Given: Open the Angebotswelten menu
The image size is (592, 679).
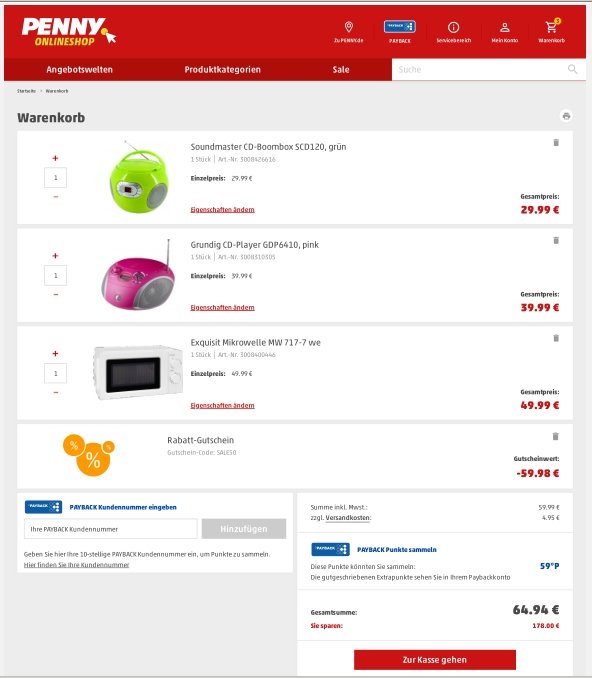Looking at the screenshot, I should click(79, 70).
